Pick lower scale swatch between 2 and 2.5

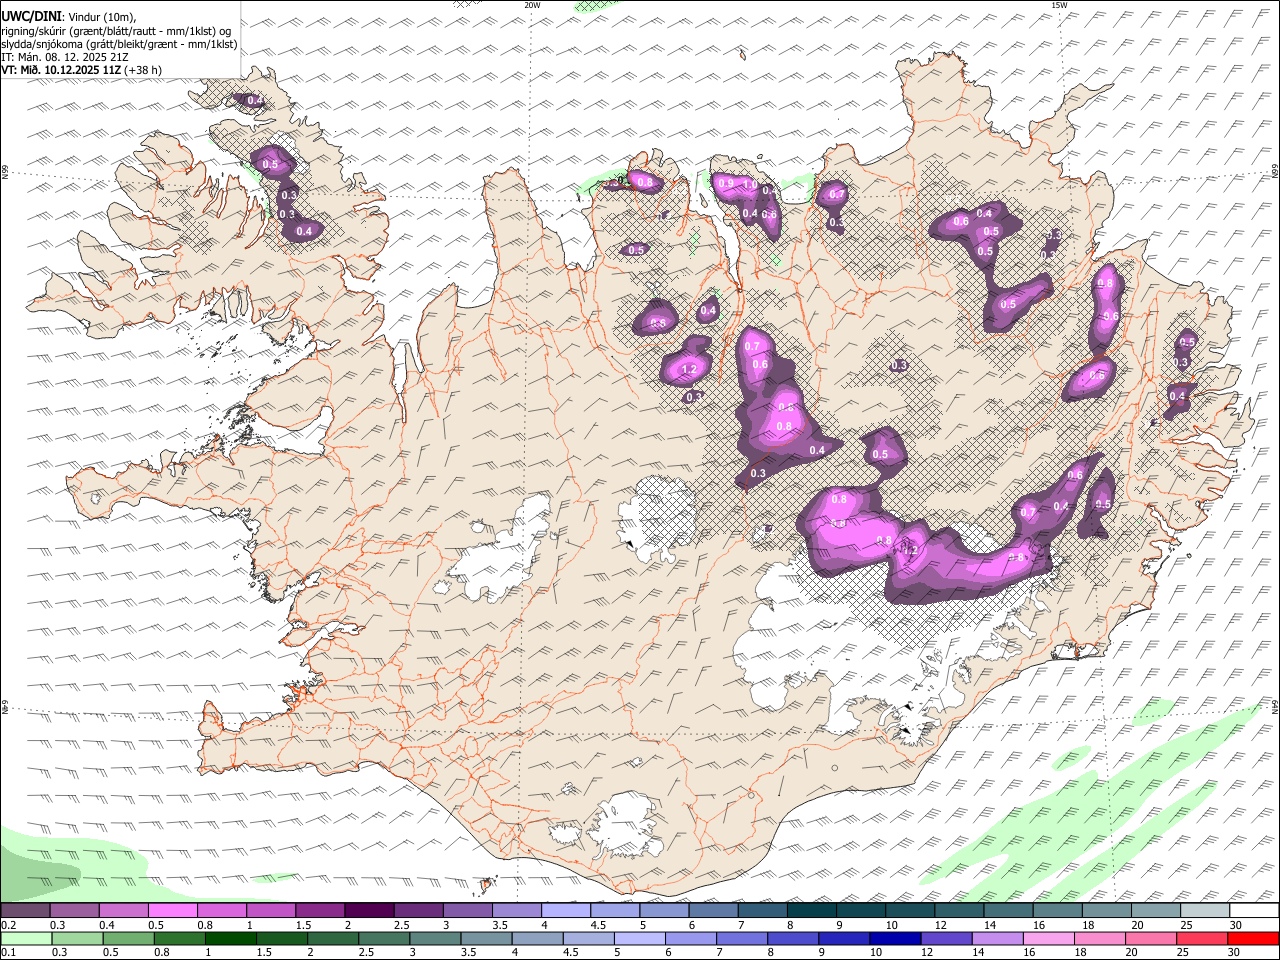[332, 939]
